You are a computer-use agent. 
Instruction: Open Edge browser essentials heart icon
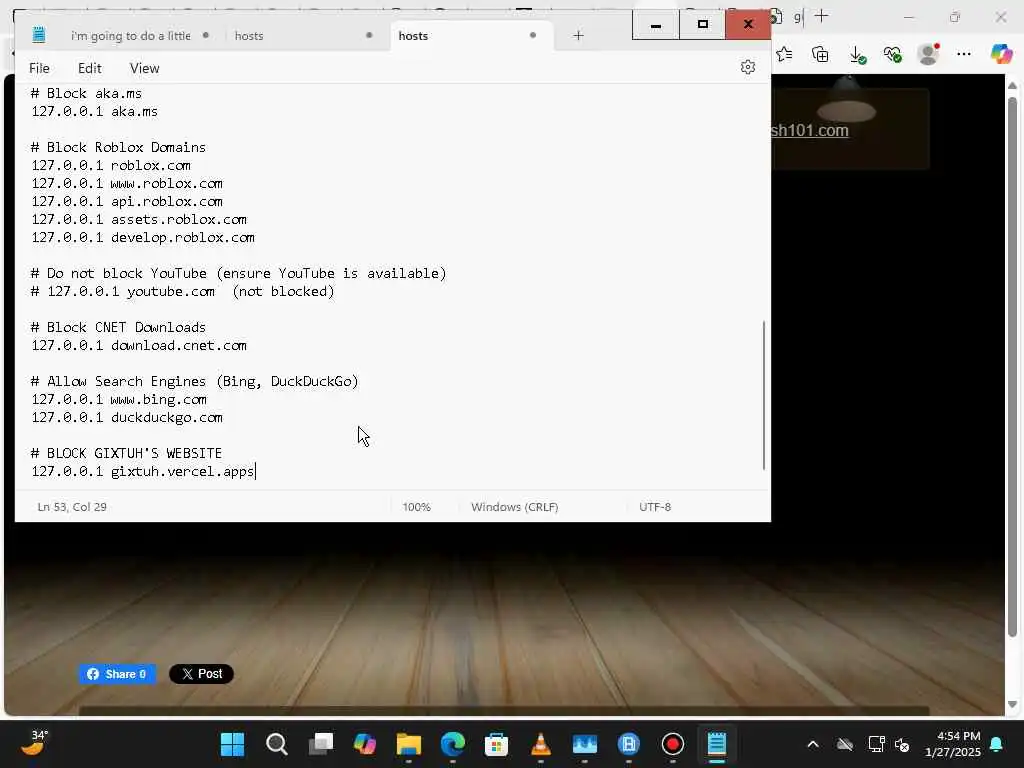click(x=893, y=54)
